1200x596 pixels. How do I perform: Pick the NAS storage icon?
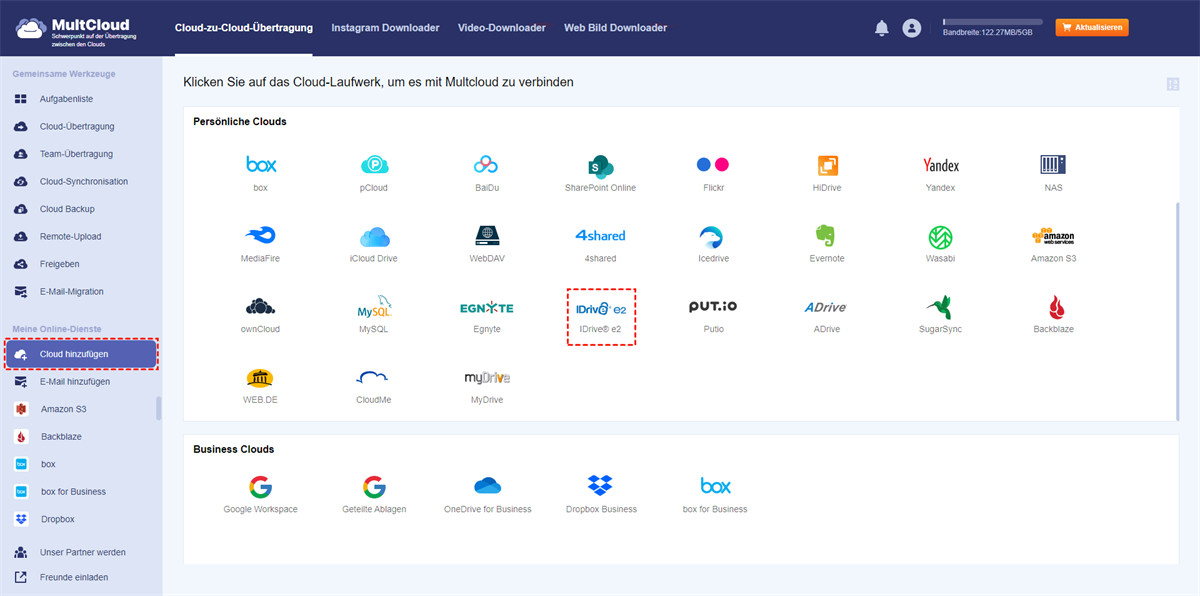click(1053, 165)
